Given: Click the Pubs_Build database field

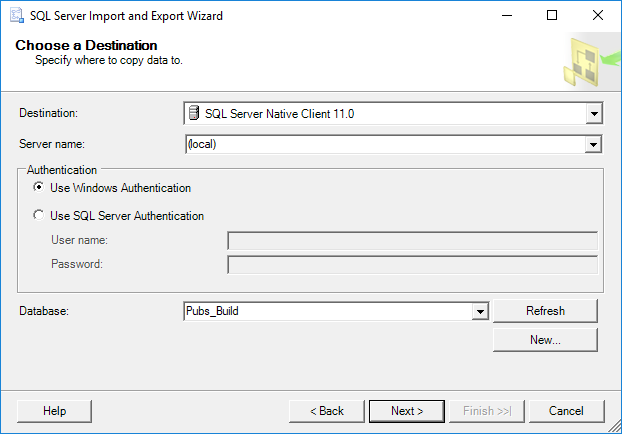Looking at the screenshot, I should pyautogui.click(x=328, y=311).
